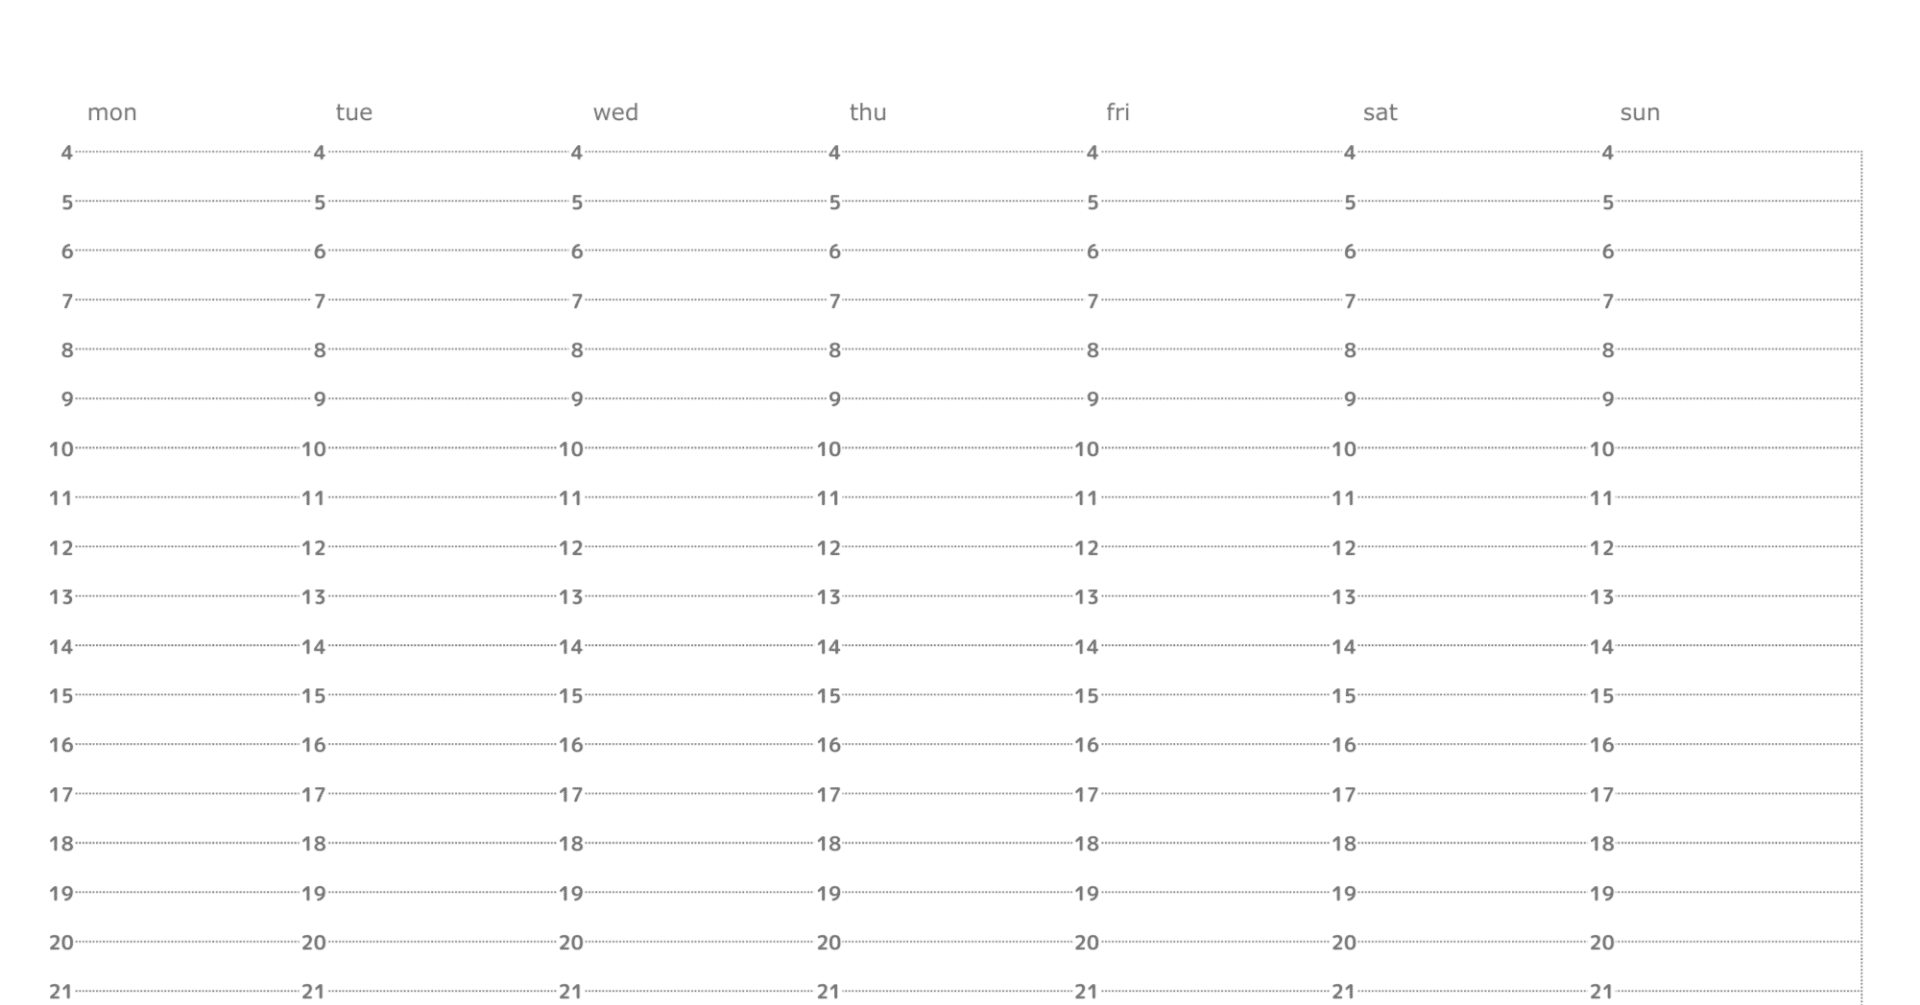
Task: Click the 12 label in wed column
Action: [570, 548]
